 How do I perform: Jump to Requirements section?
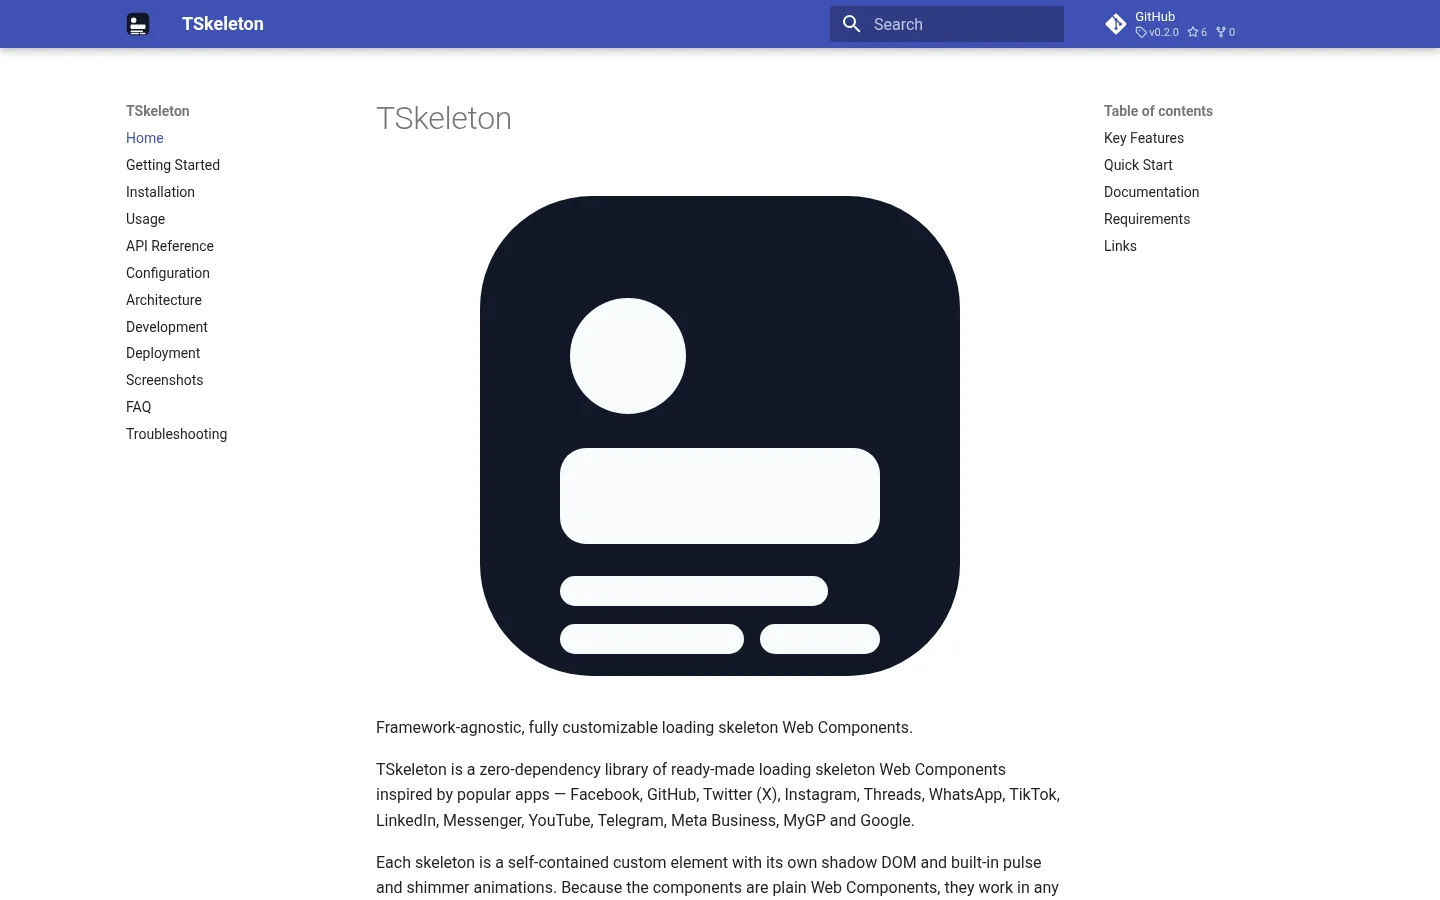1147,219
